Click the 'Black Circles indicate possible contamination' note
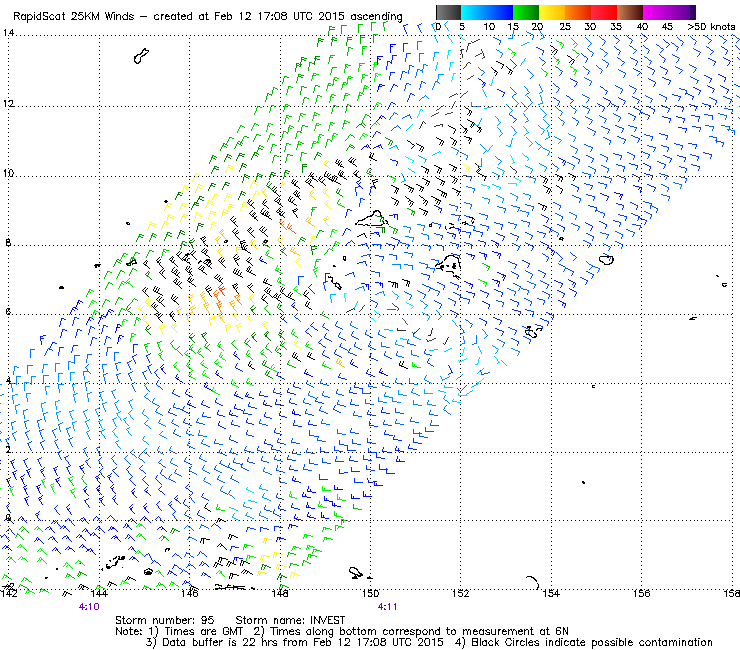 (x=592, y=642)
